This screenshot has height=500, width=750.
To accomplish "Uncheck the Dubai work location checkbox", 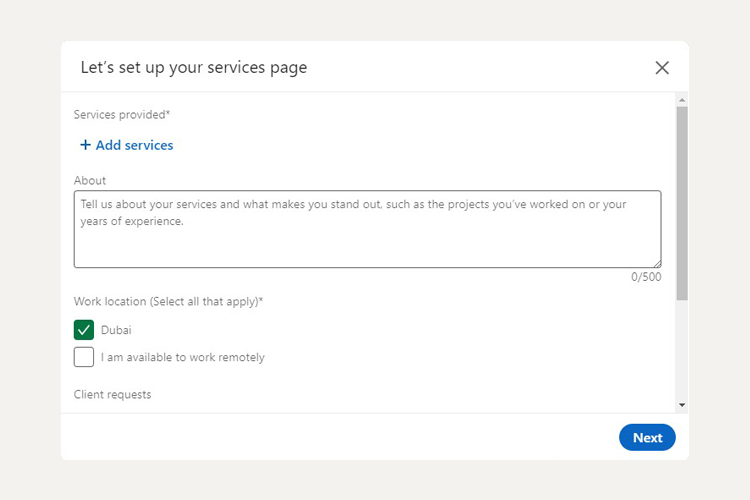I will (x=84, y=330).
